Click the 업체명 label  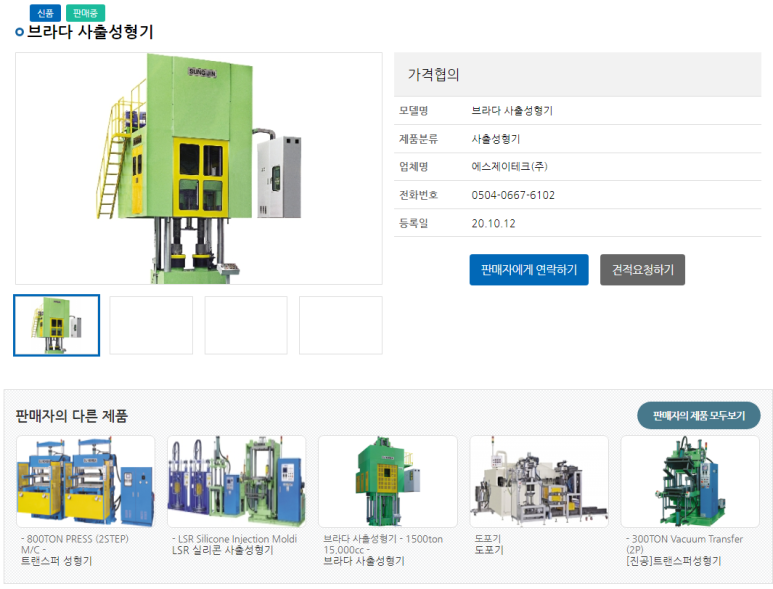click(413, 167)
